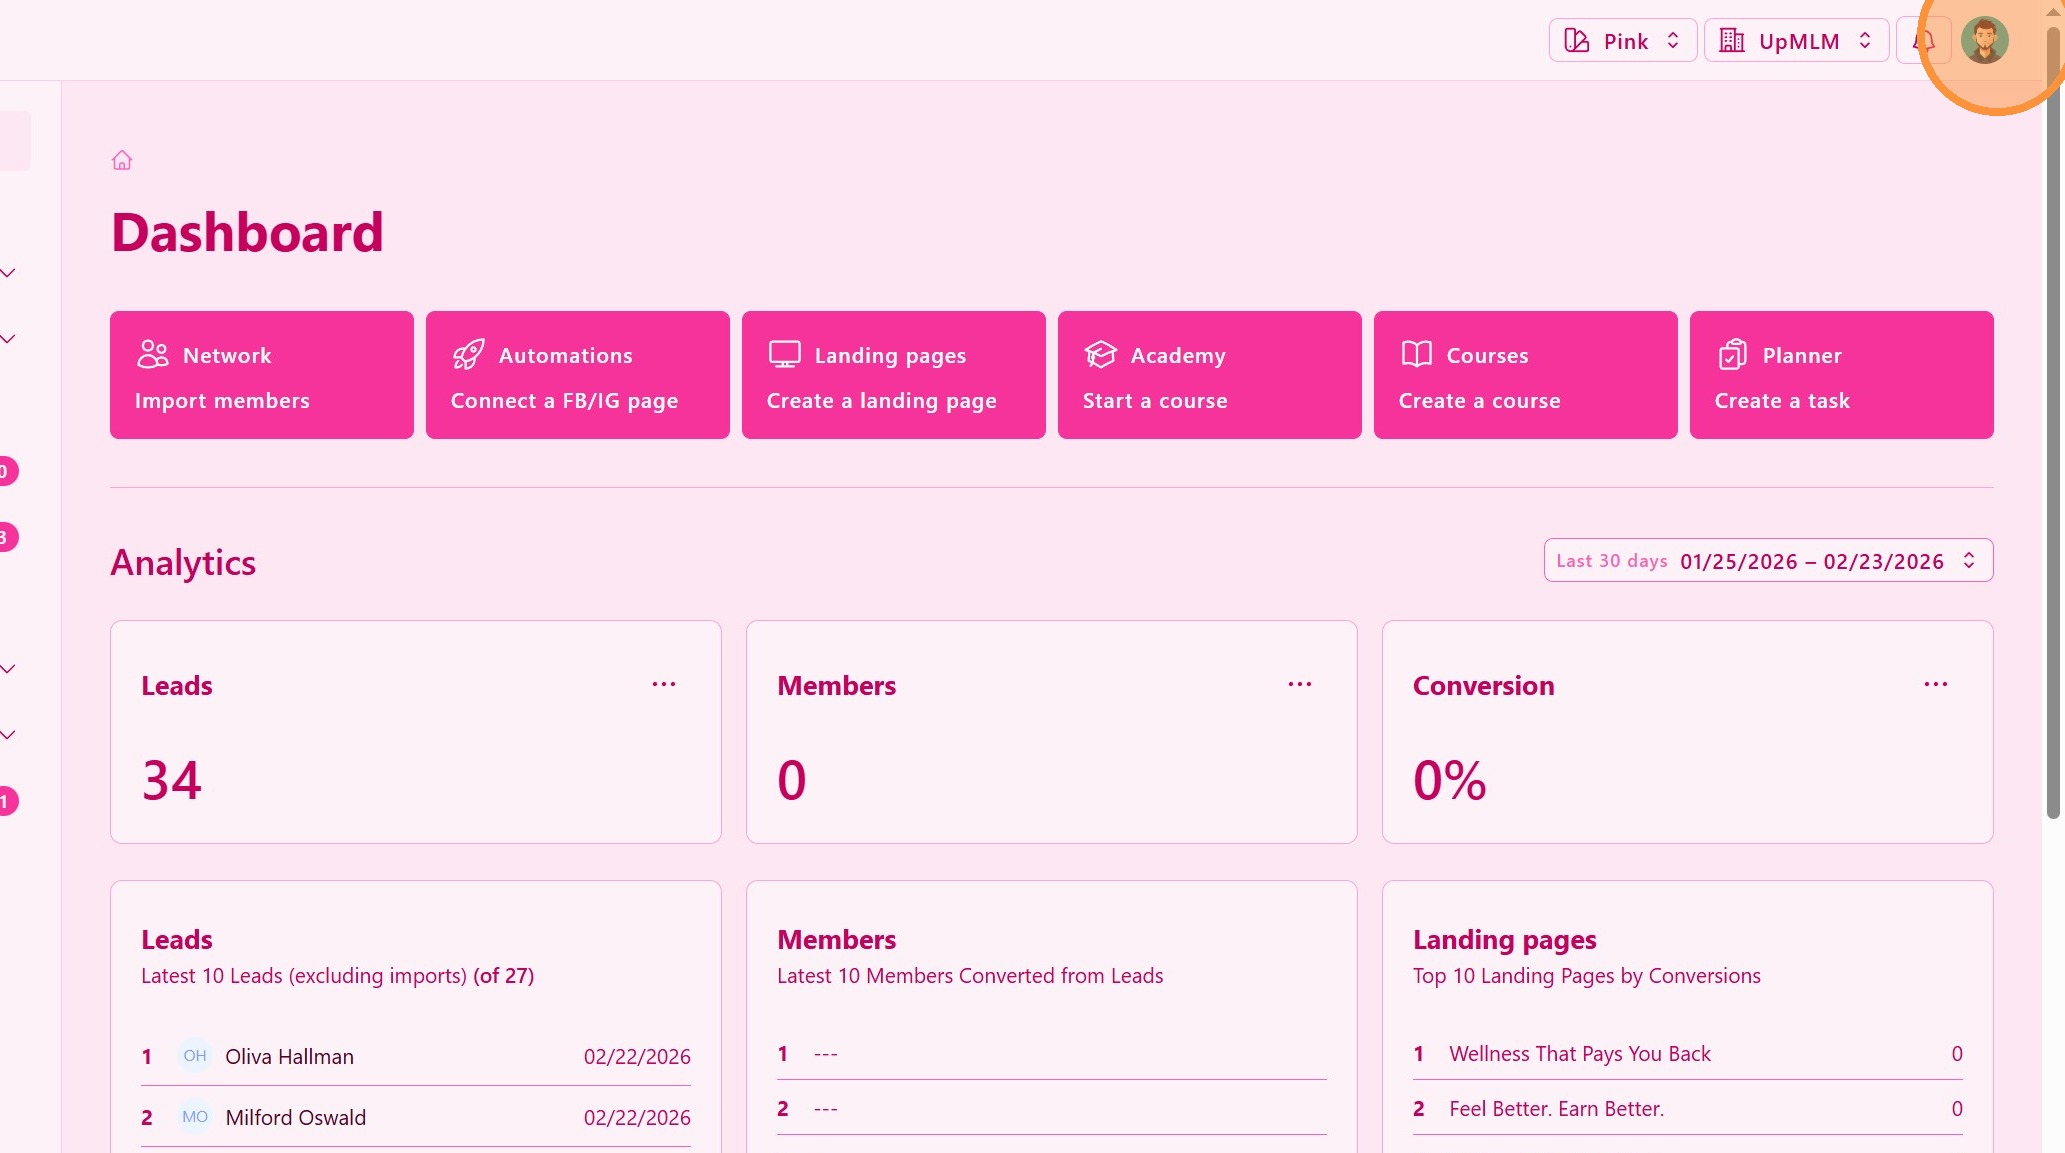Click the home breadcrumb icon
This screenshot has height=1153, width=2065.
(x=122, y=160)
